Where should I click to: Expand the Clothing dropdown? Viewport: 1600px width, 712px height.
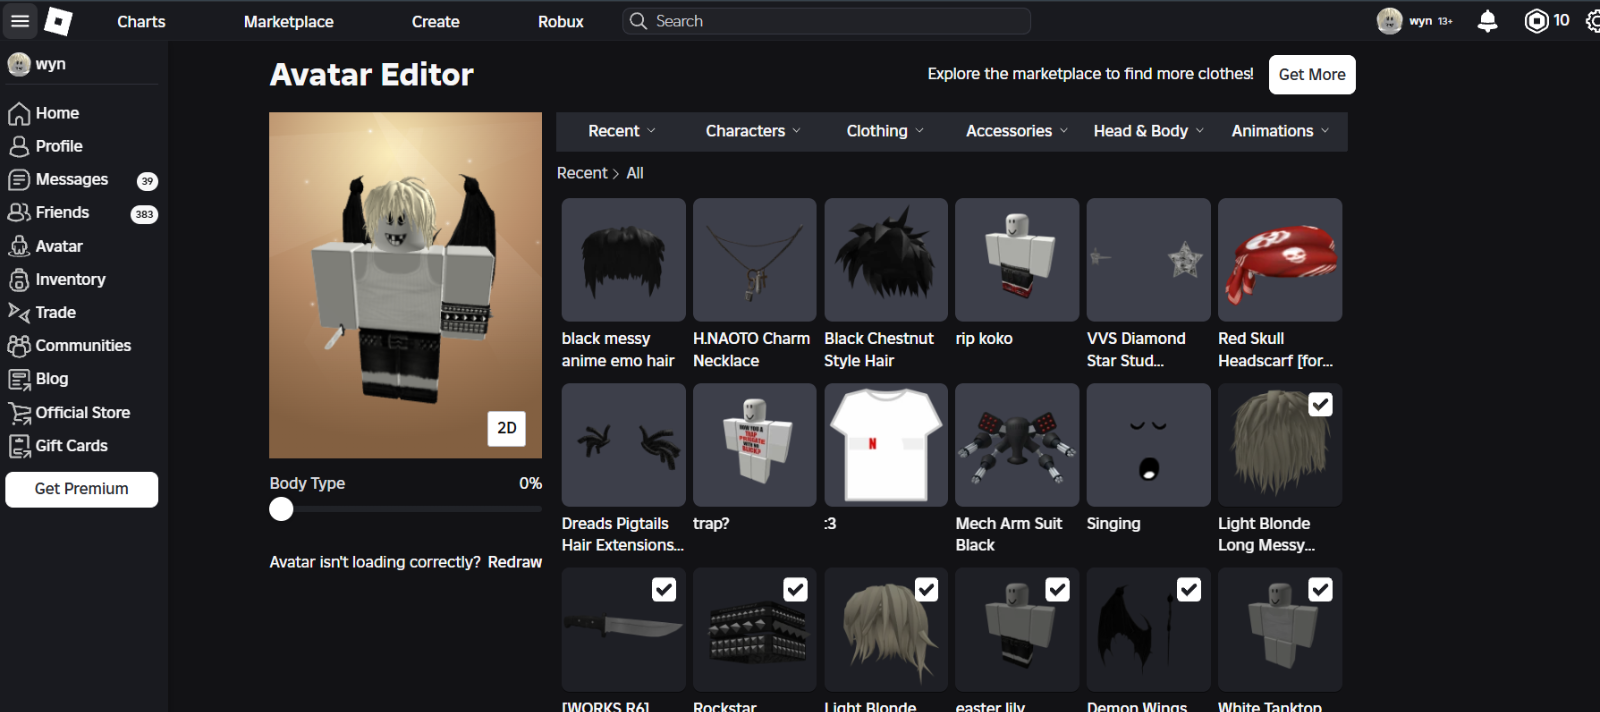tap(885, 131)
